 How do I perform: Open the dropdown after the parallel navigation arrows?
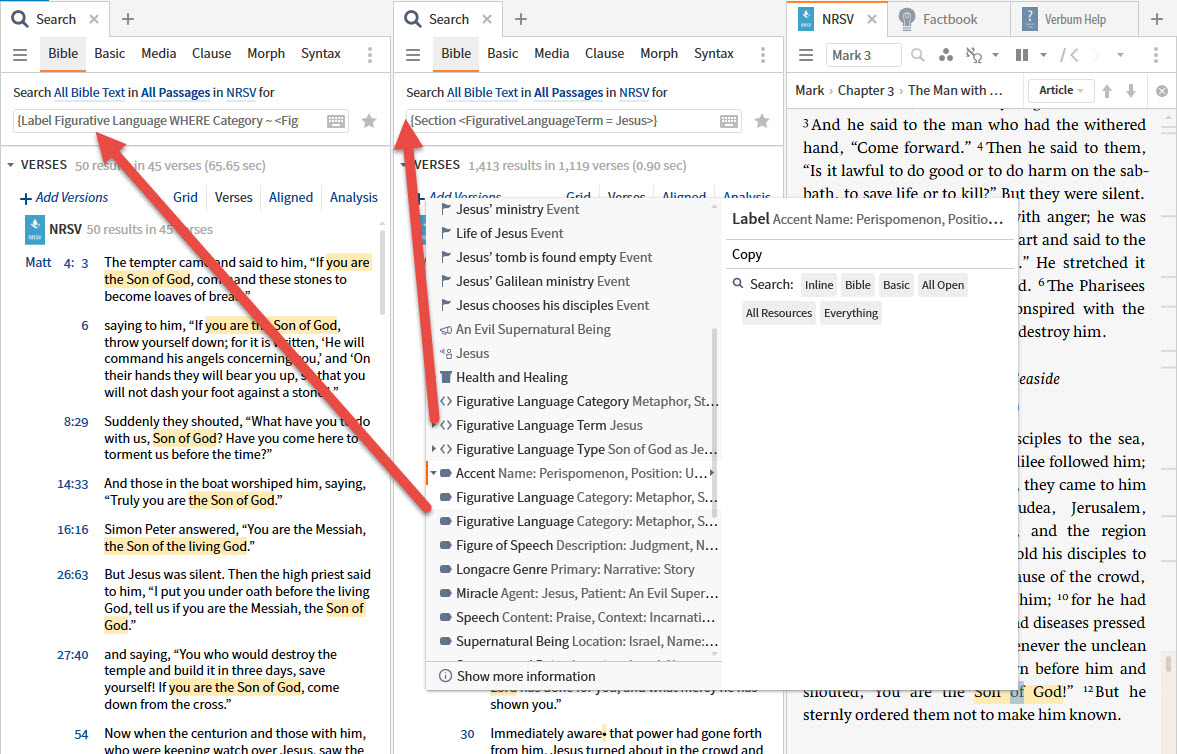point(1120,55)
